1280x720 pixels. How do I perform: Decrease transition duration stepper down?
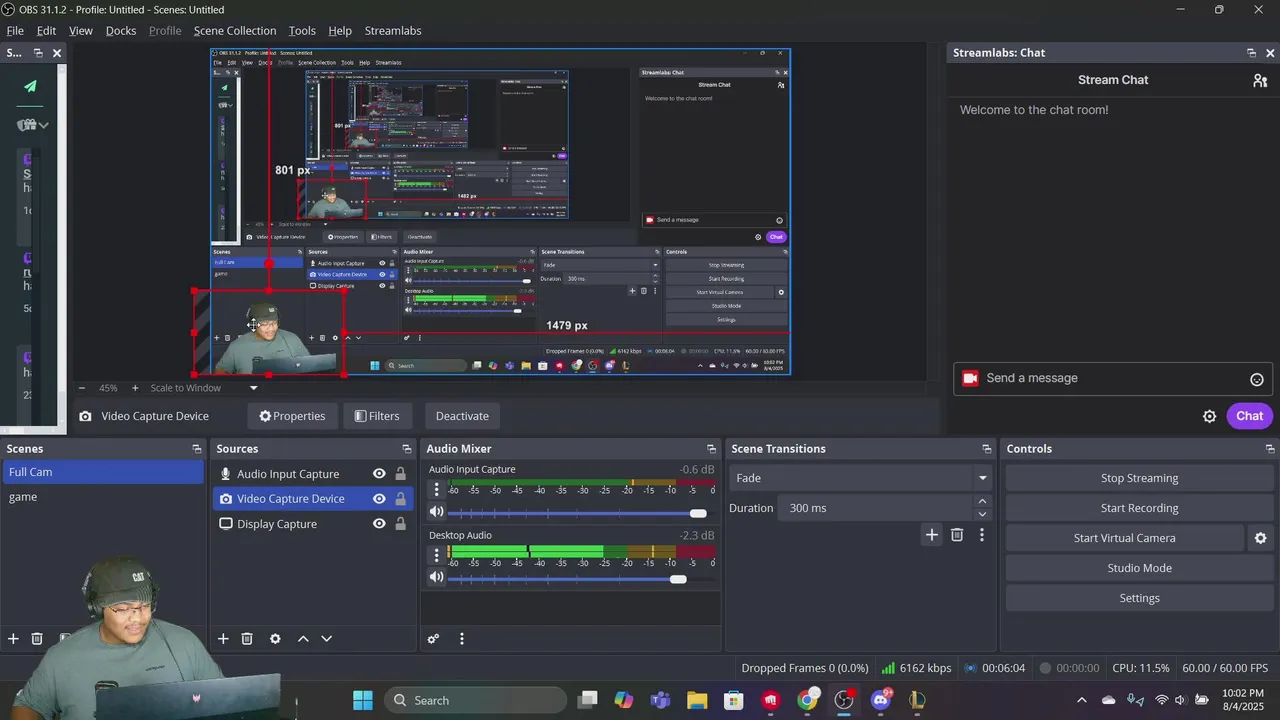982,514
